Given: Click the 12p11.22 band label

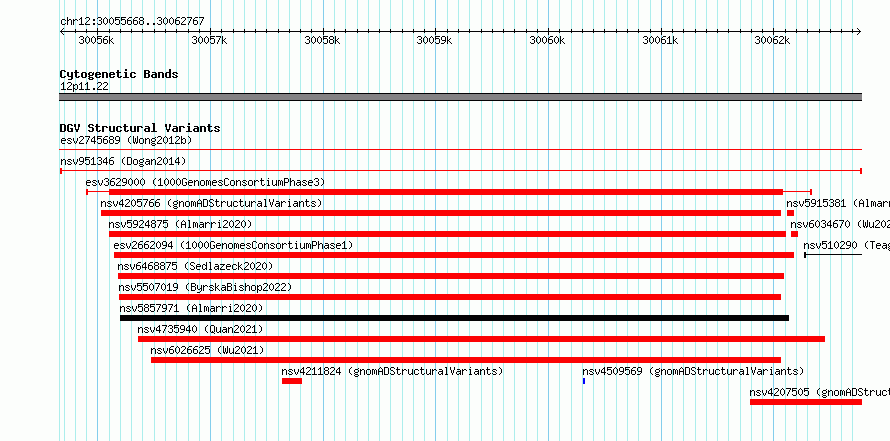Looking at the screenshot, I should coord(84,86).
